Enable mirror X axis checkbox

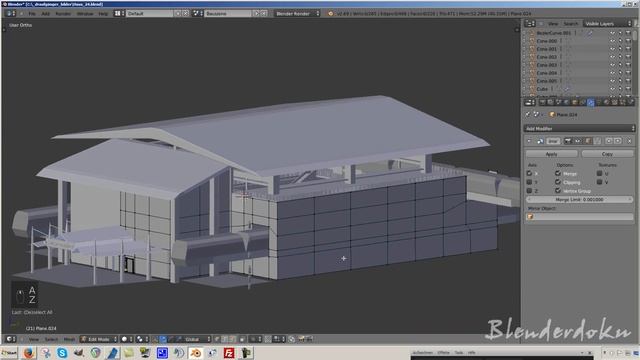pyautogui.click(x=529, y=173)
